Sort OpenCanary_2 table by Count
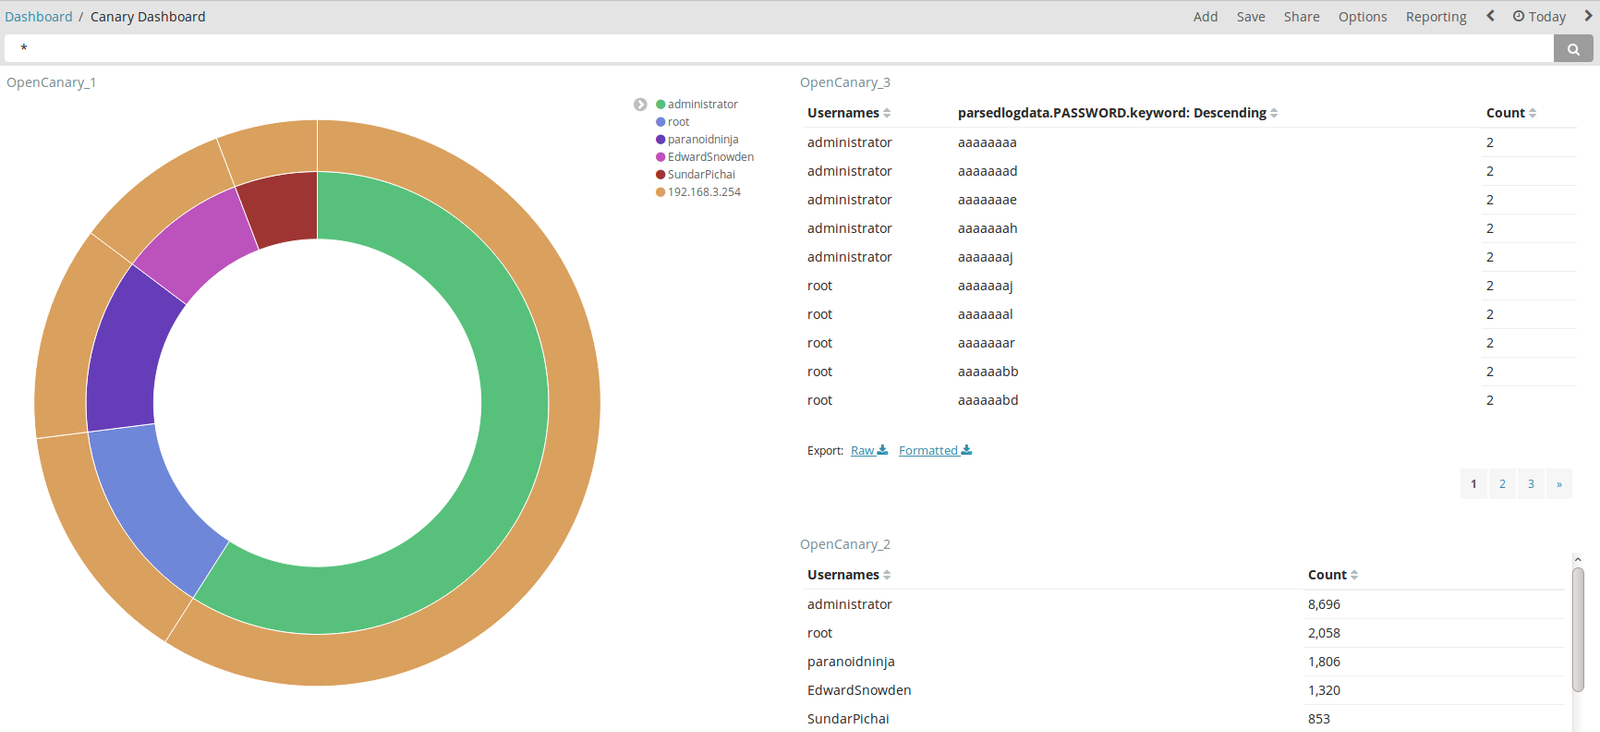 1333,575
